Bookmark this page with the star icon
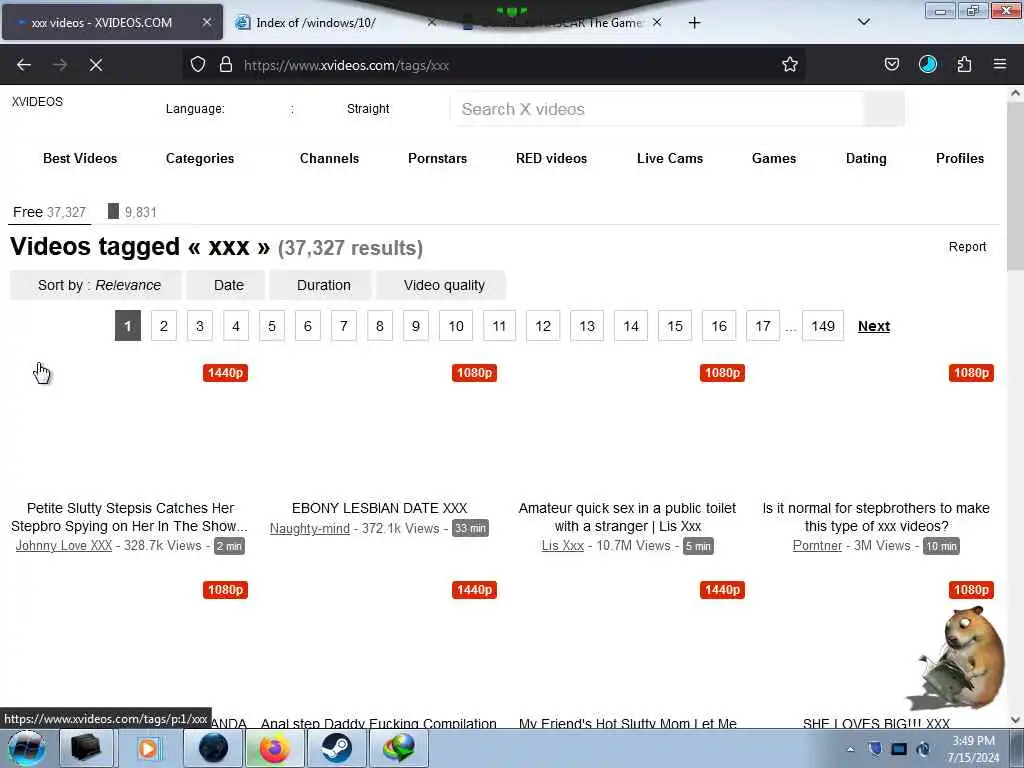Screen dimensions: 1024x768 (x=790, y=65)
